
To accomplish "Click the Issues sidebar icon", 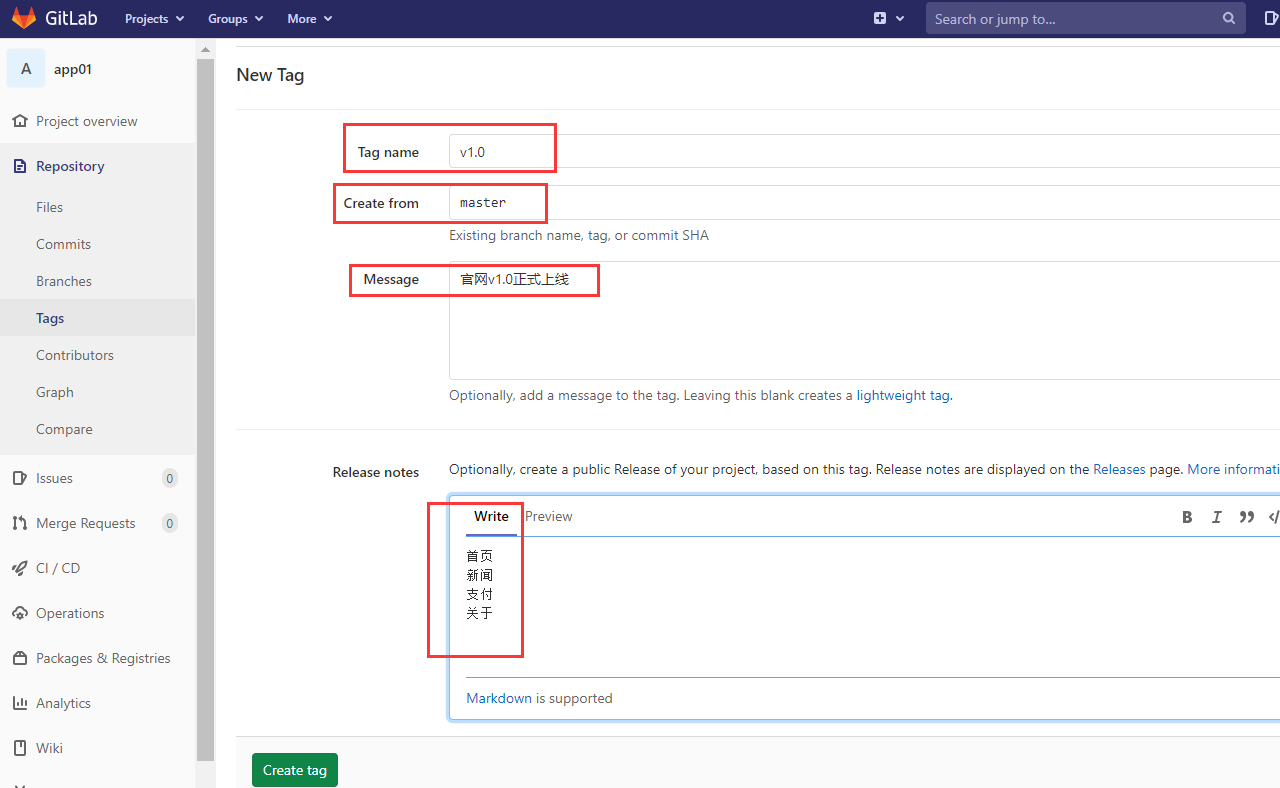I will click(19, 478).
